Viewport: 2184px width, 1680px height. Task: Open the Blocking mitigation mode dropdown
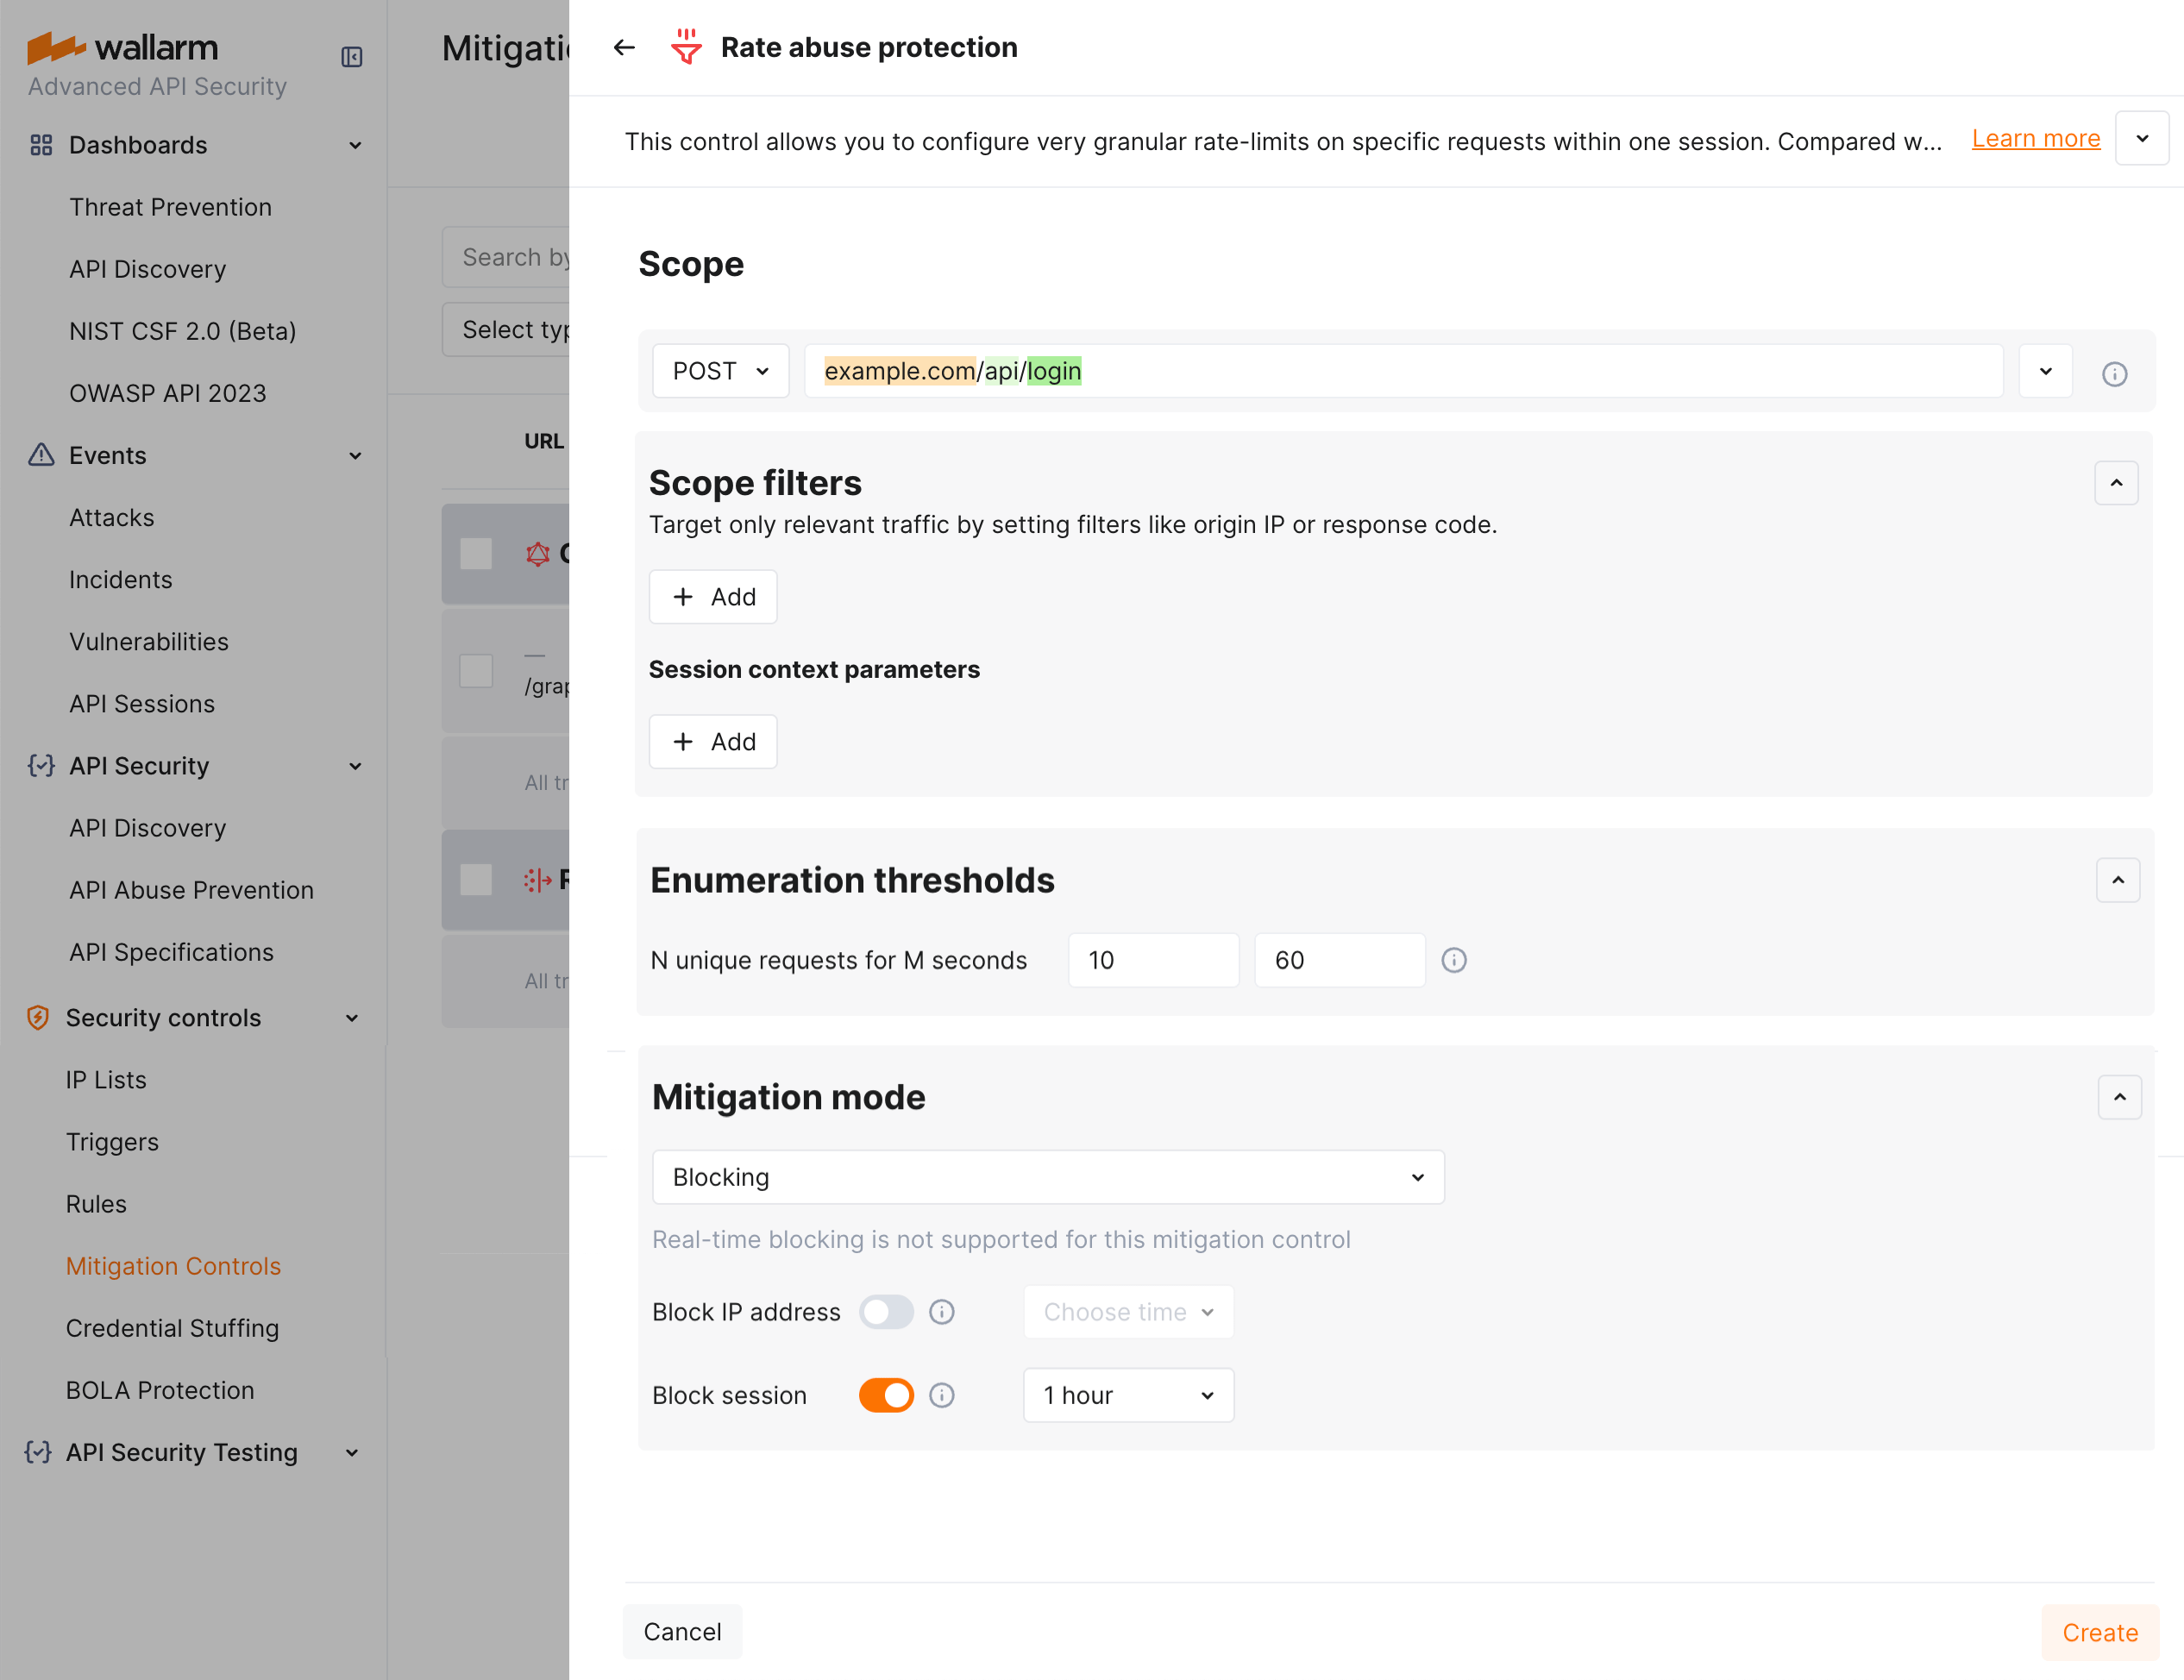tap(1047, 1177)
